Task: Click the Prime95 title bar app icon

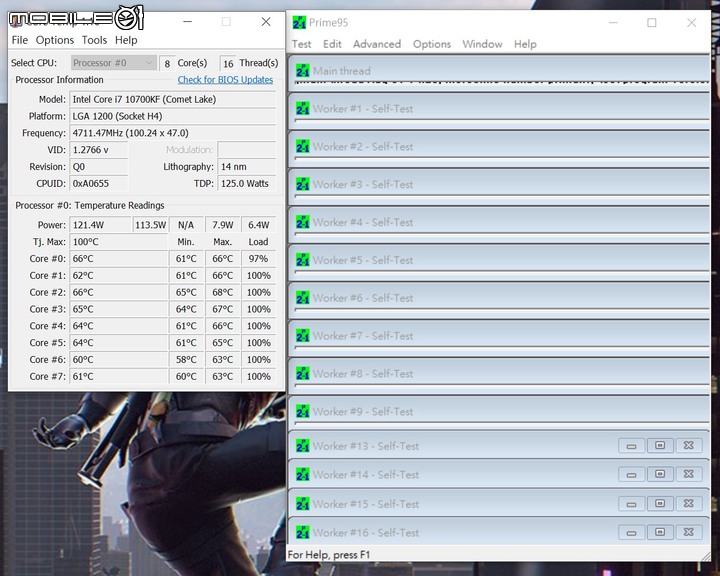Action: click(299, 22)
